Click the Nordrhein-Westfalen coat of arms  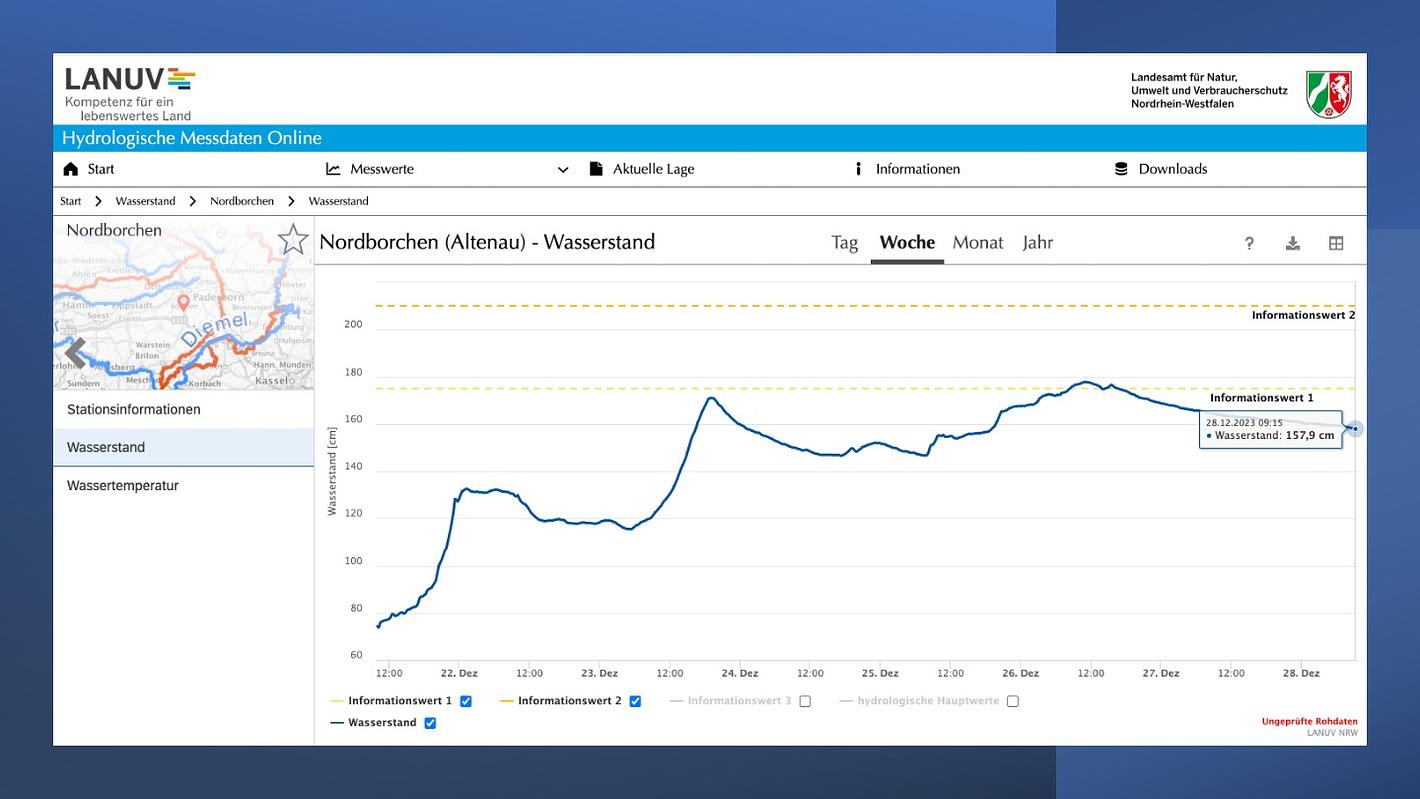(x=1329, y=94)
